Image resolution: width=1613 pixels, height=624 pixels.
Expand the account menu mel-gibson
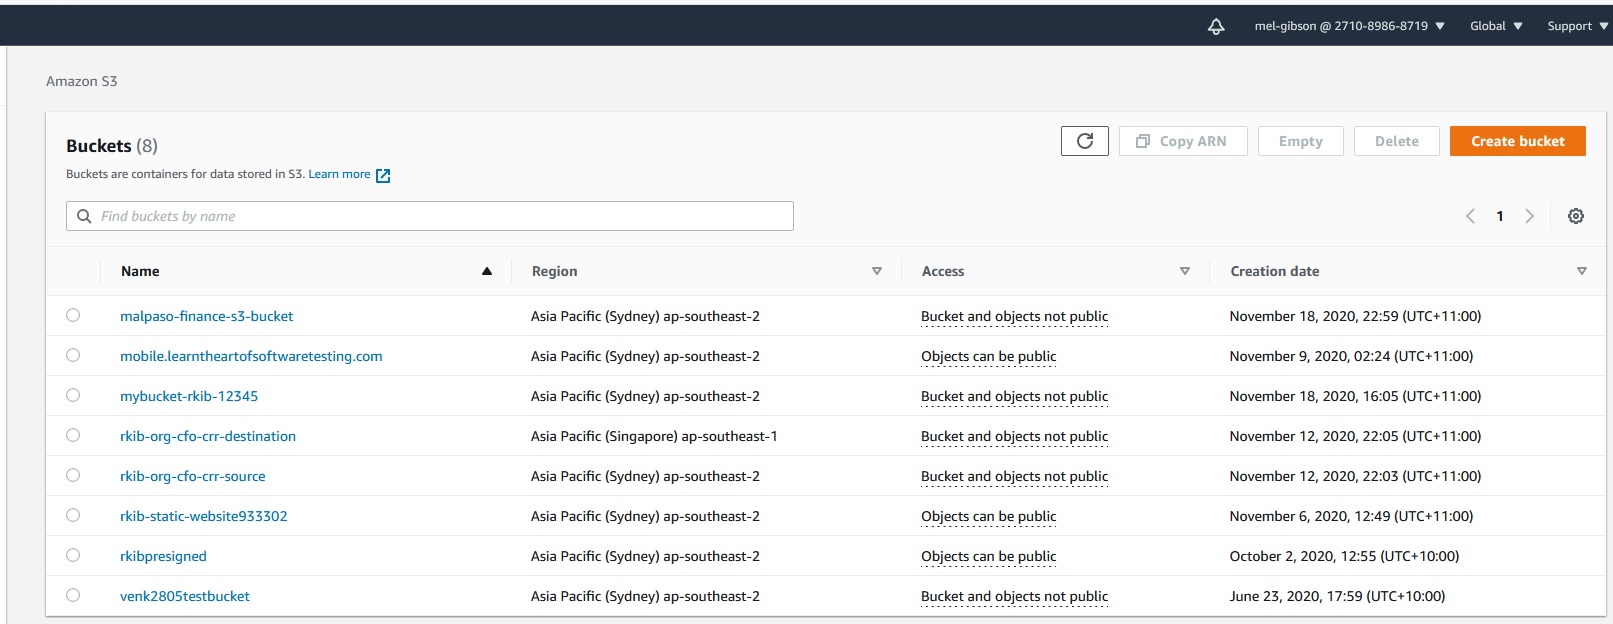pos(1348,26)
